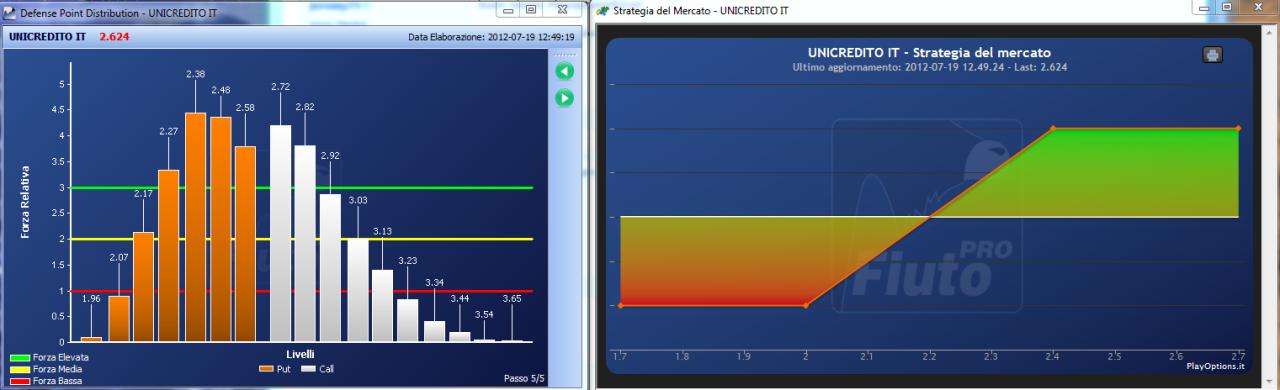Select the tallest Put bar at 2.38
Viewport: 1280px width, 390px height.
coord(196,227)
